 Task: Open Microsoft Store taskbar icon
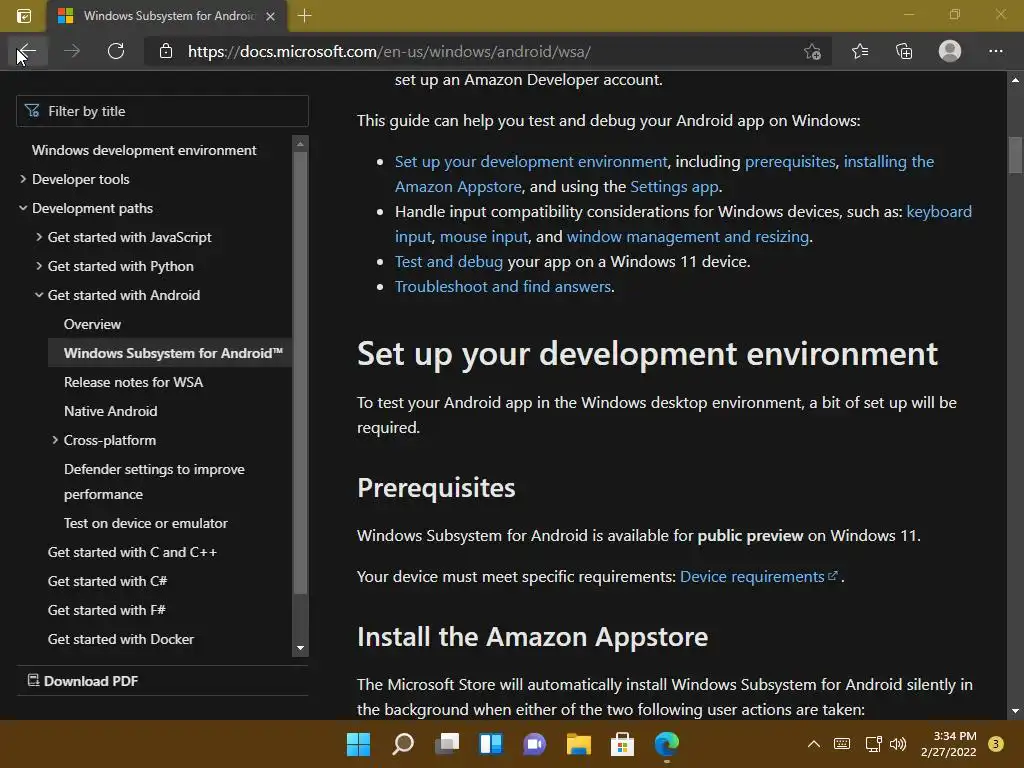click(622, 744)
